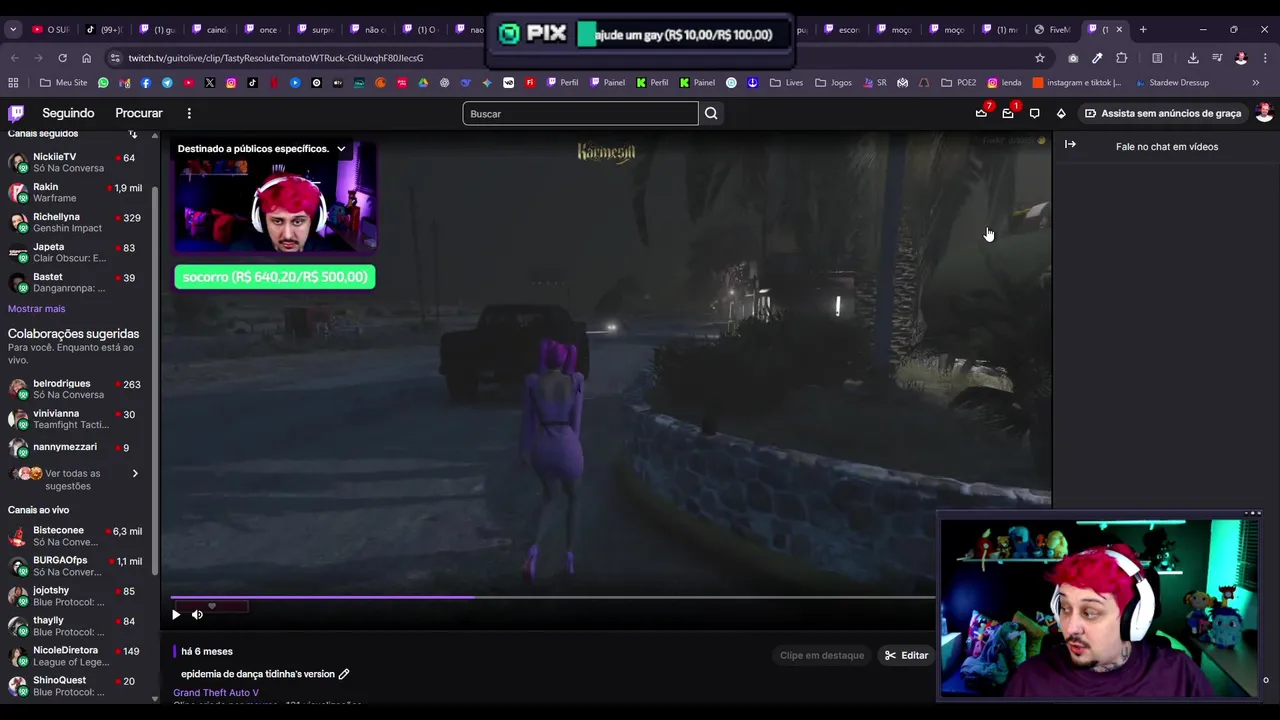Open the whispers chat icon
The height and width of the screenshot is (720, 1280).
point(1035,113)
